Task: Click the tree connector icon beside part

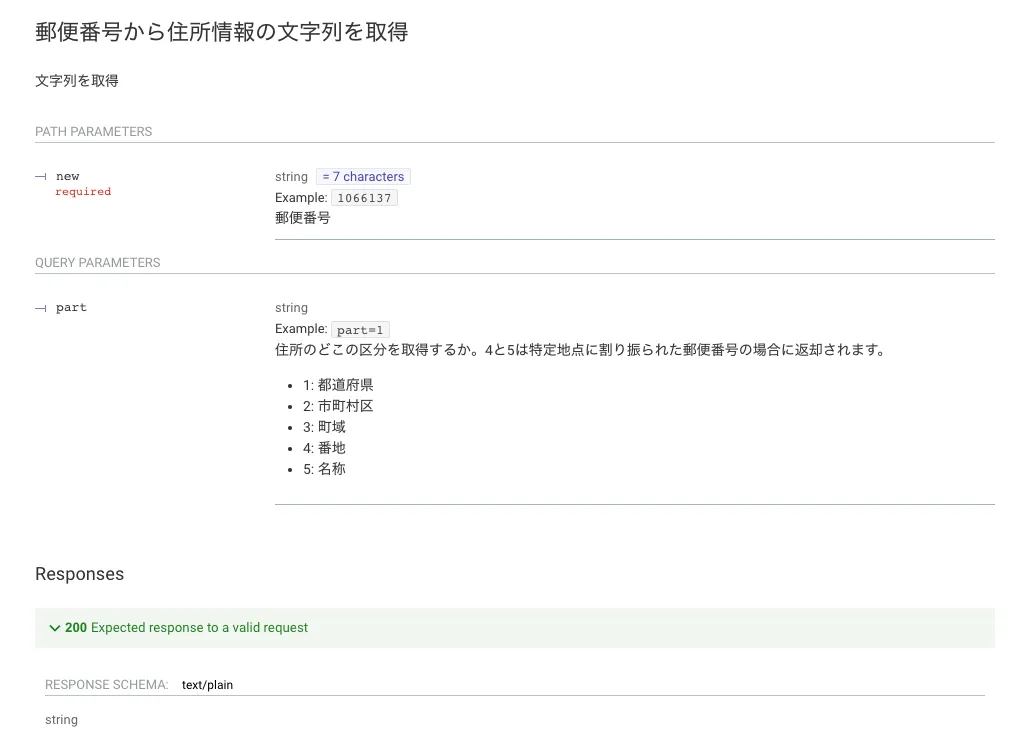Action: 41,308
